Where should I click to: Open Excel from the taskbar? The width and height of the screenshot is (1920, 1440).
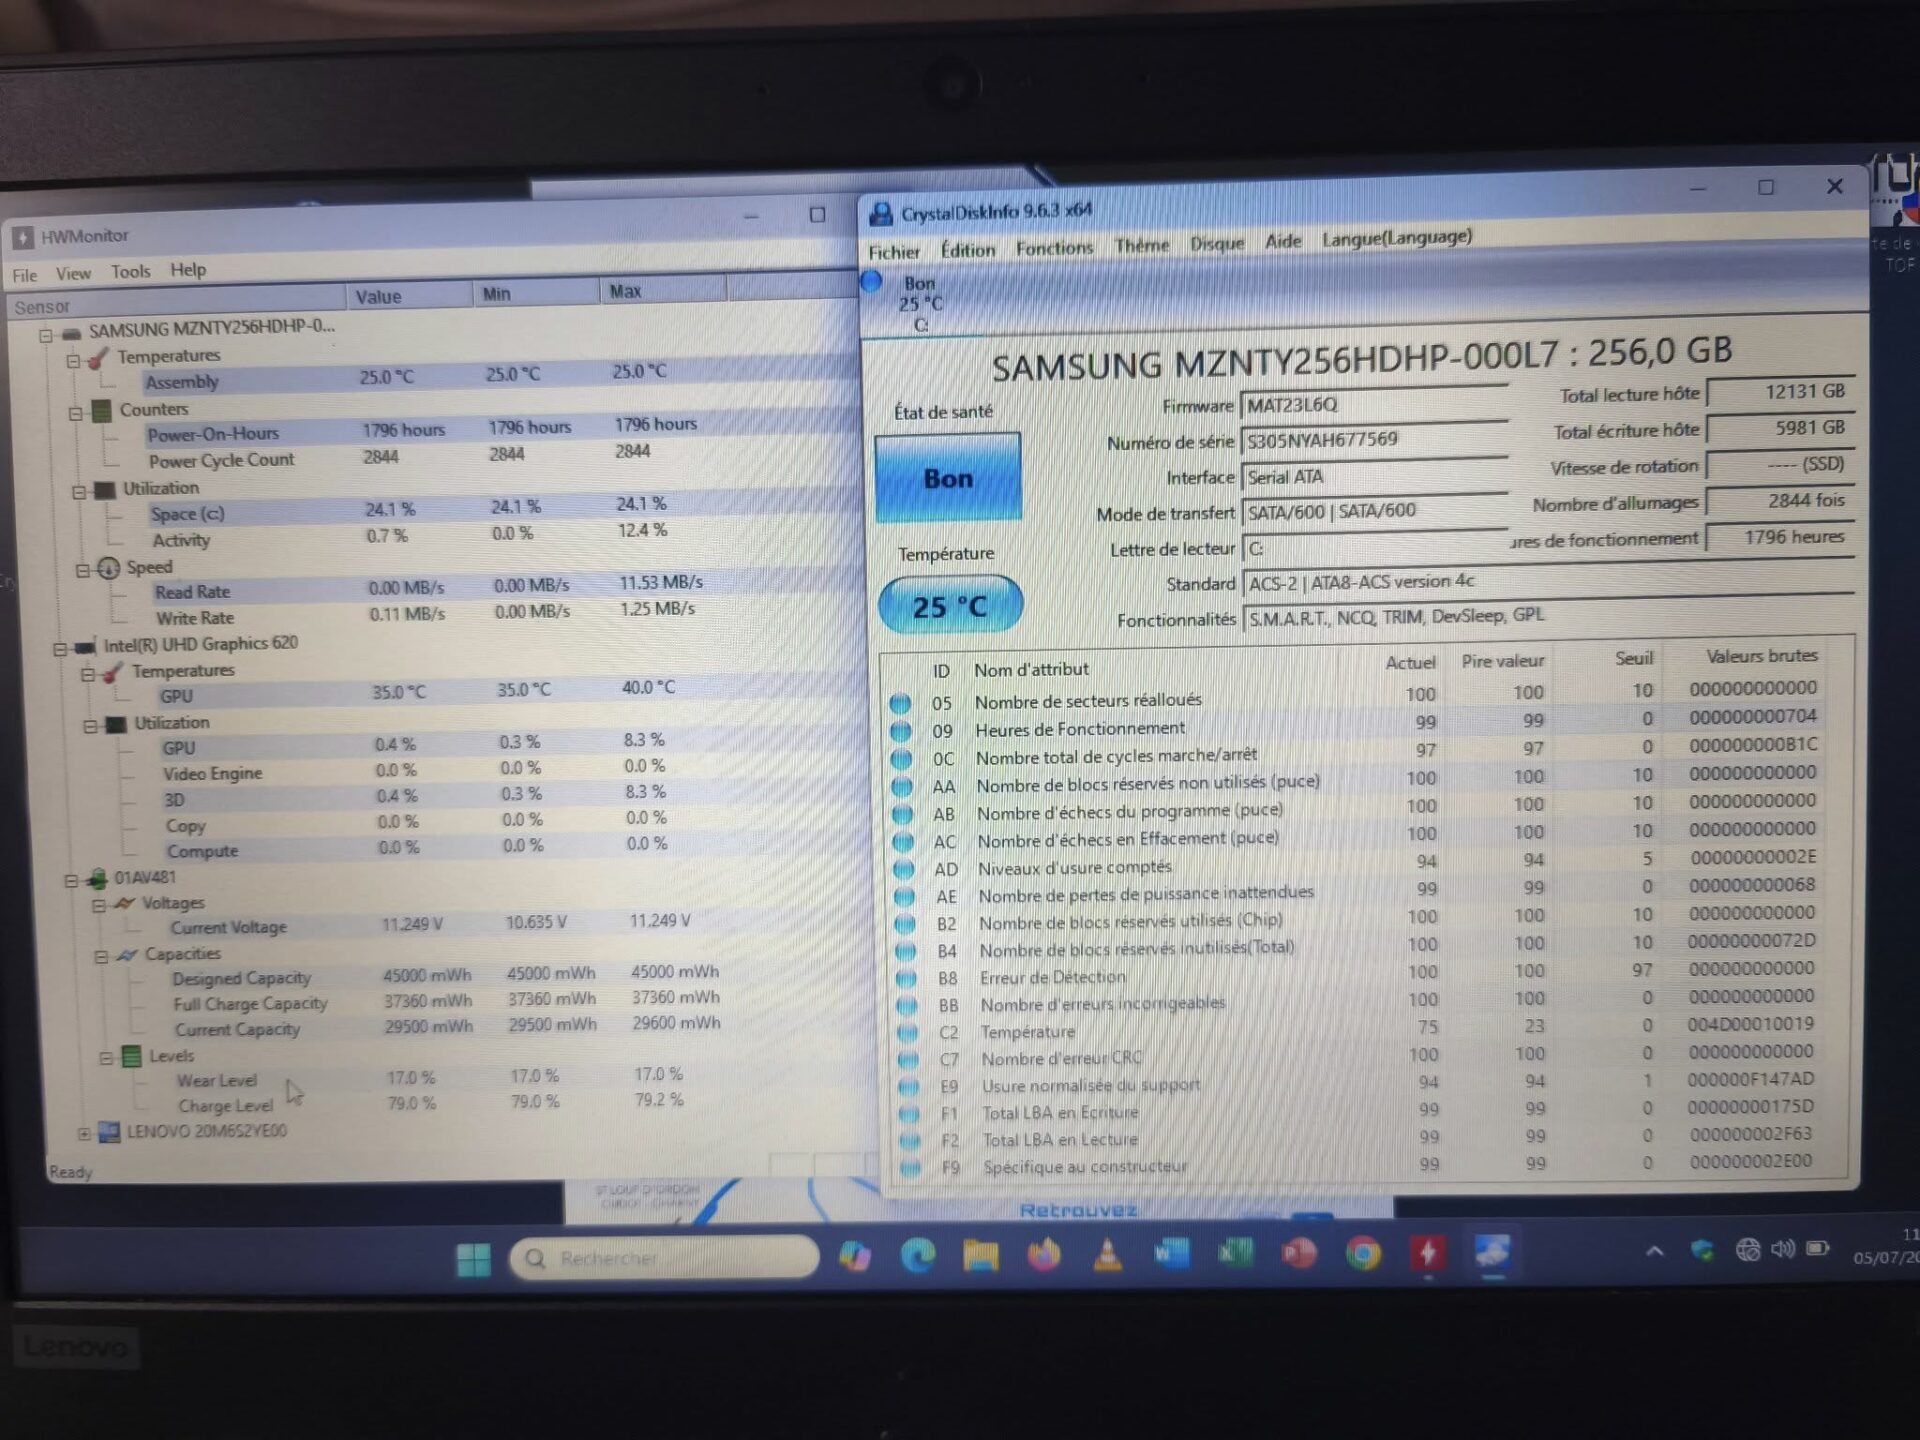1235,1253
